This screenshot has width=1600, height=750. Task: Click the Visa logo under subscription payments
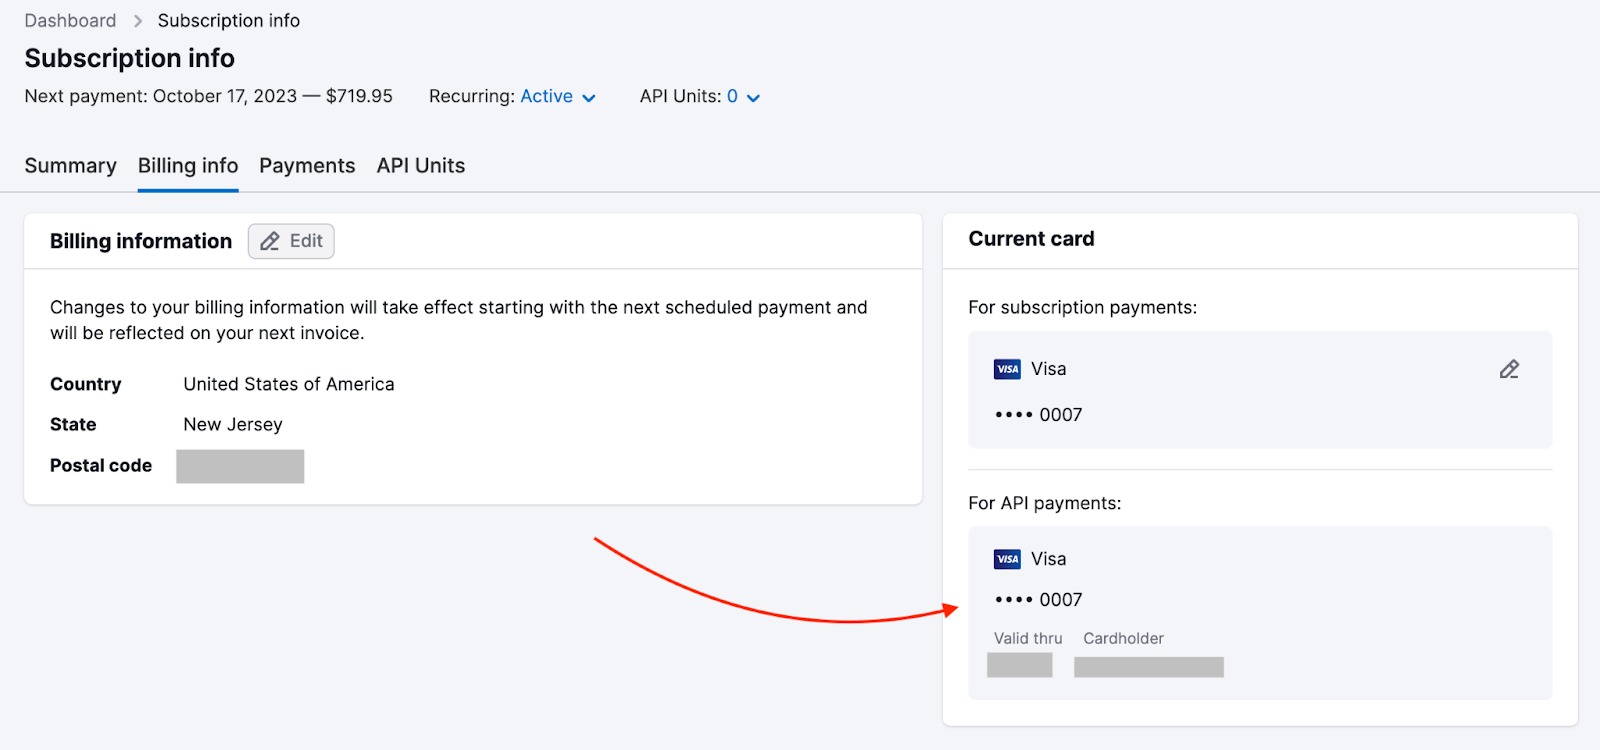click(1007, 369)
